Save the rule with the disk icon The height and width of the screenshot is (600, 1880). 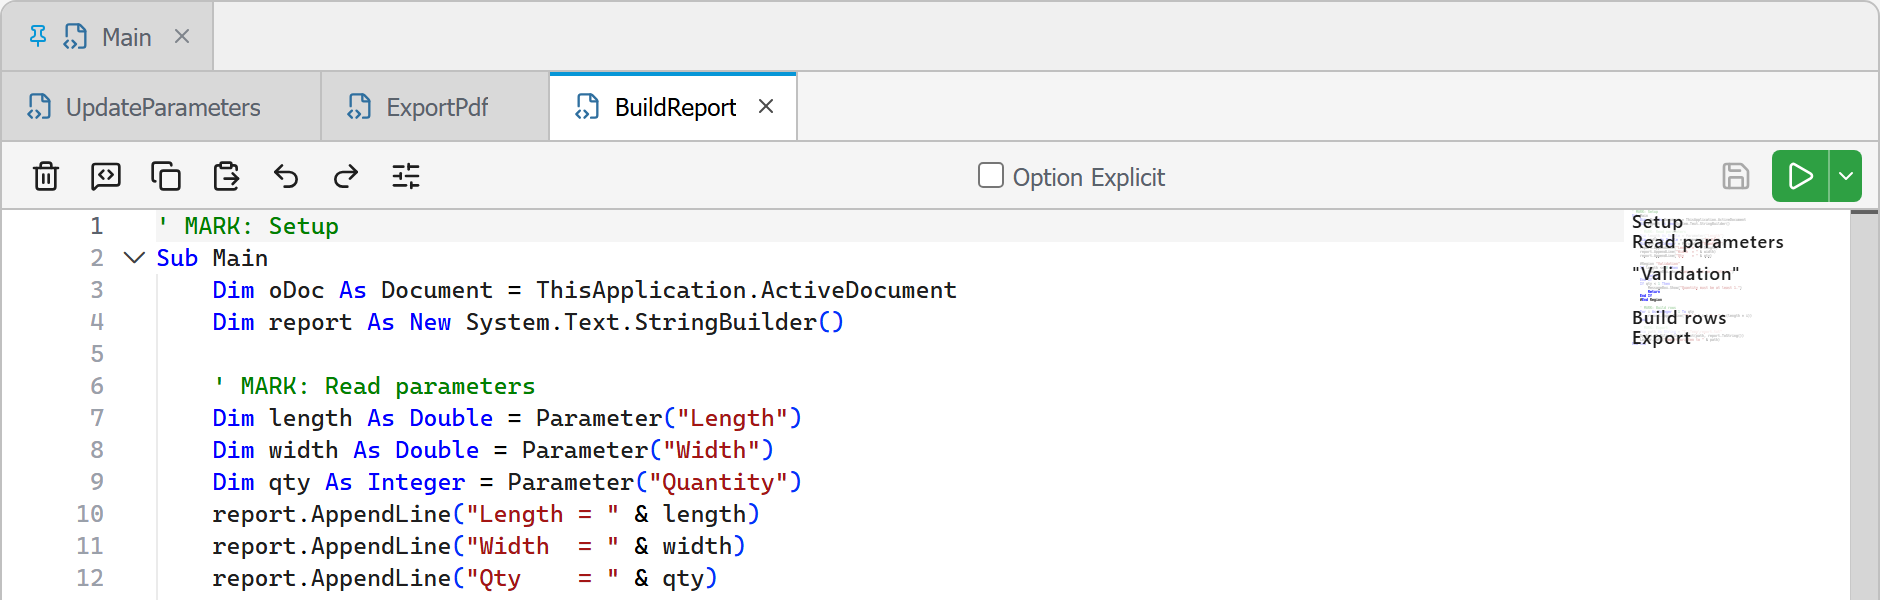(x=1736, y=176)
